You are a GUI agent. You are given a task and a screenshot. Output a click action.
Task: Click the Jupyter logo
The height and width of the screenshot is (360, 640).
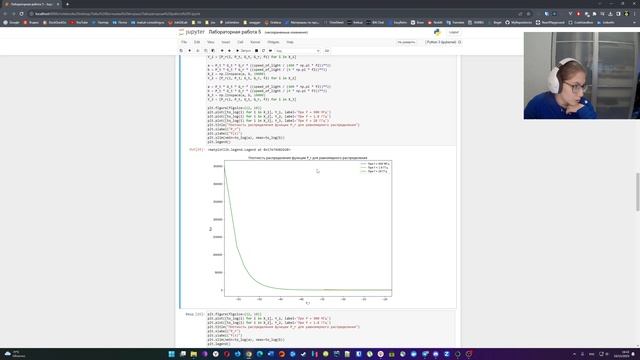click(x=192, y=32)
